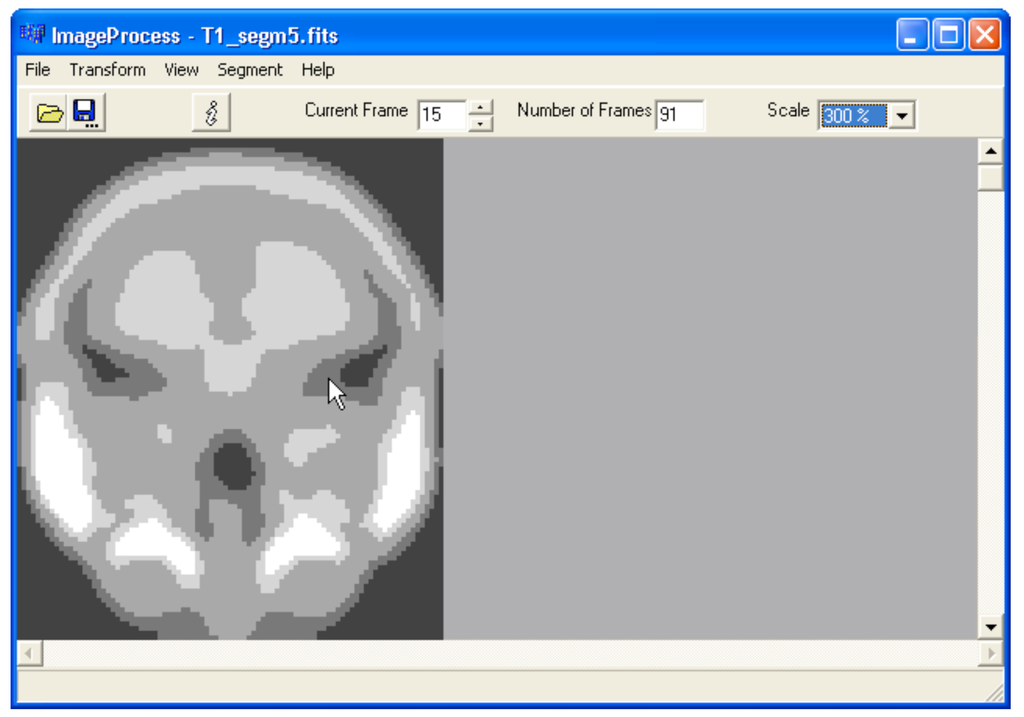Click the Save floppy disk icon

coord(85,113)
